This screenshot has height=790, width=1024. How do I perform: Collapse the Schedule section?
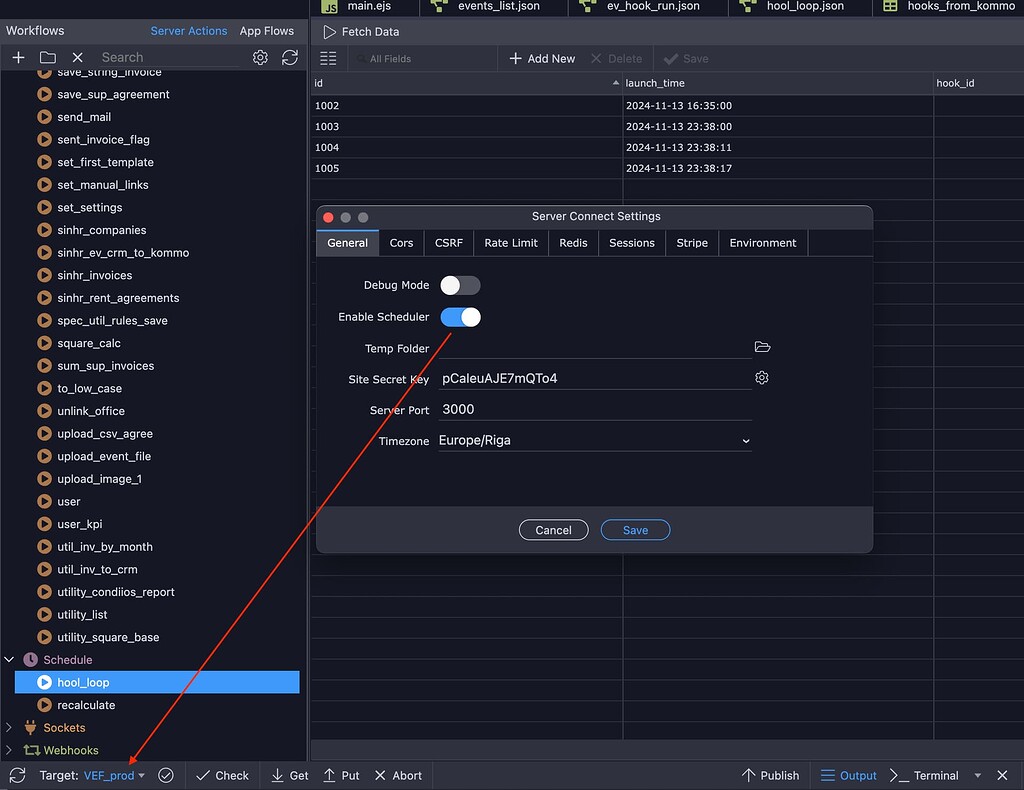tap(10, 659)
